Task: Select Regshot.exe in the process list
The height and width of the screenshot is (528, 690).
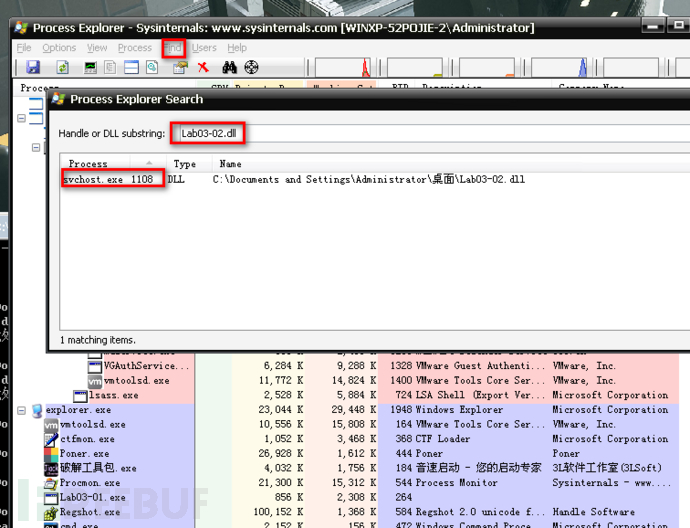Action: click(86, 512)
